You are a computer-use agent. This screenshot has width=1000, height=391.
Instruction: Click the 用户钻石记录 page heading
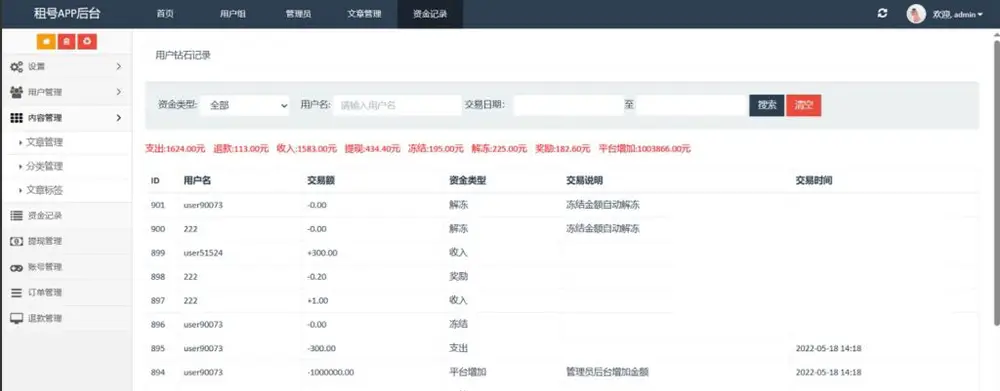[183, 55]
